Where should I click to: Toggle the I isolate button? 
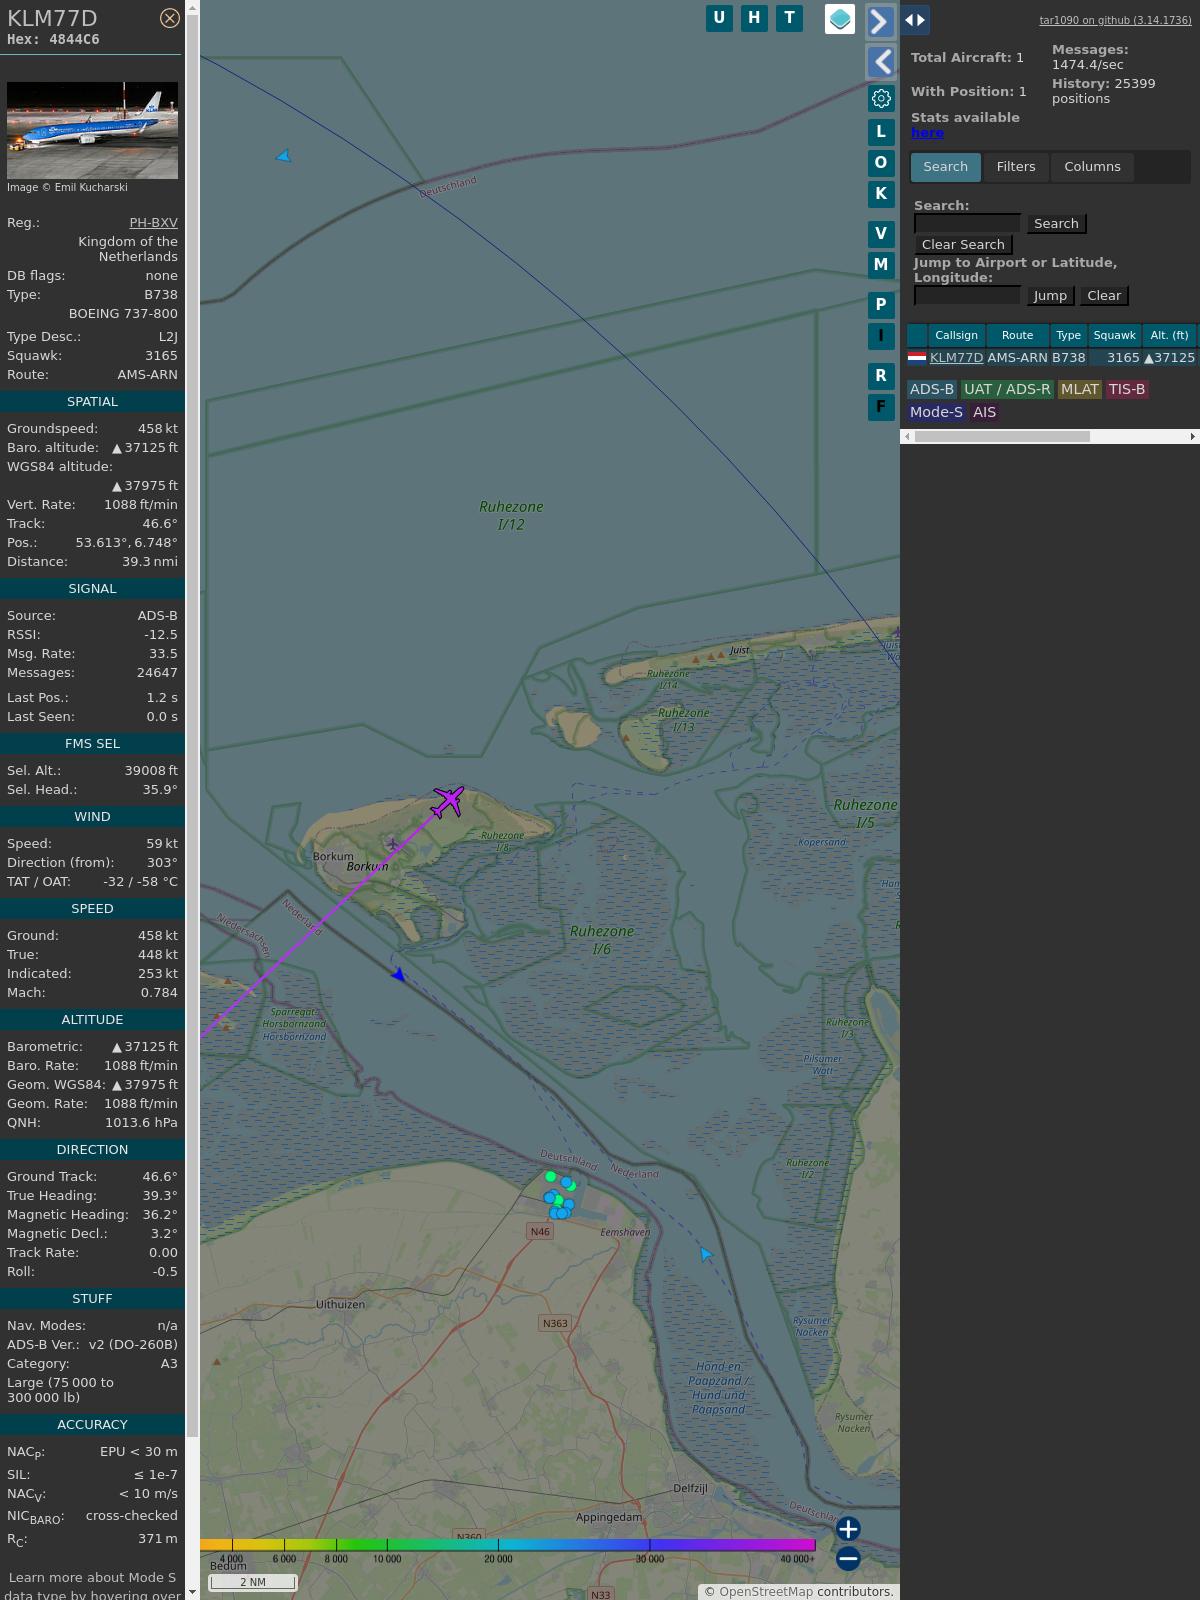[881, 336]
